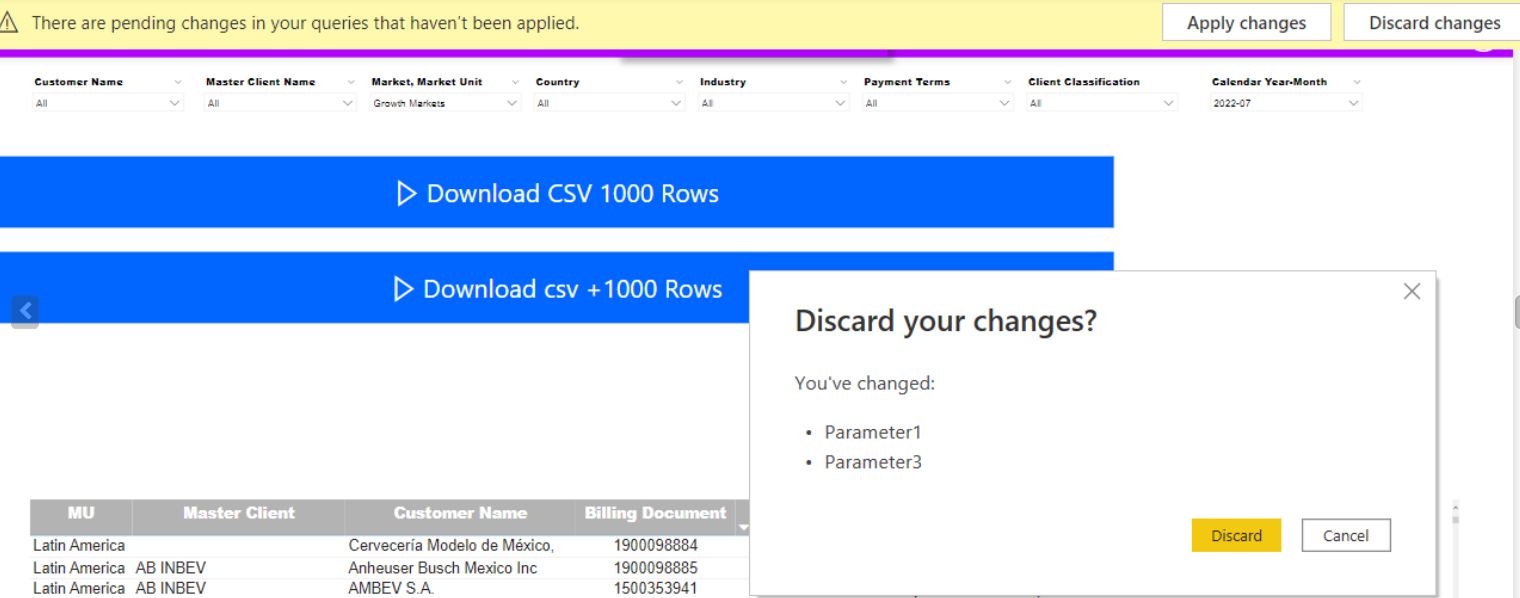Screen dimensions: 1520x598
Task: Open the Client Classification All dropdown
Action: [1102, 103]
